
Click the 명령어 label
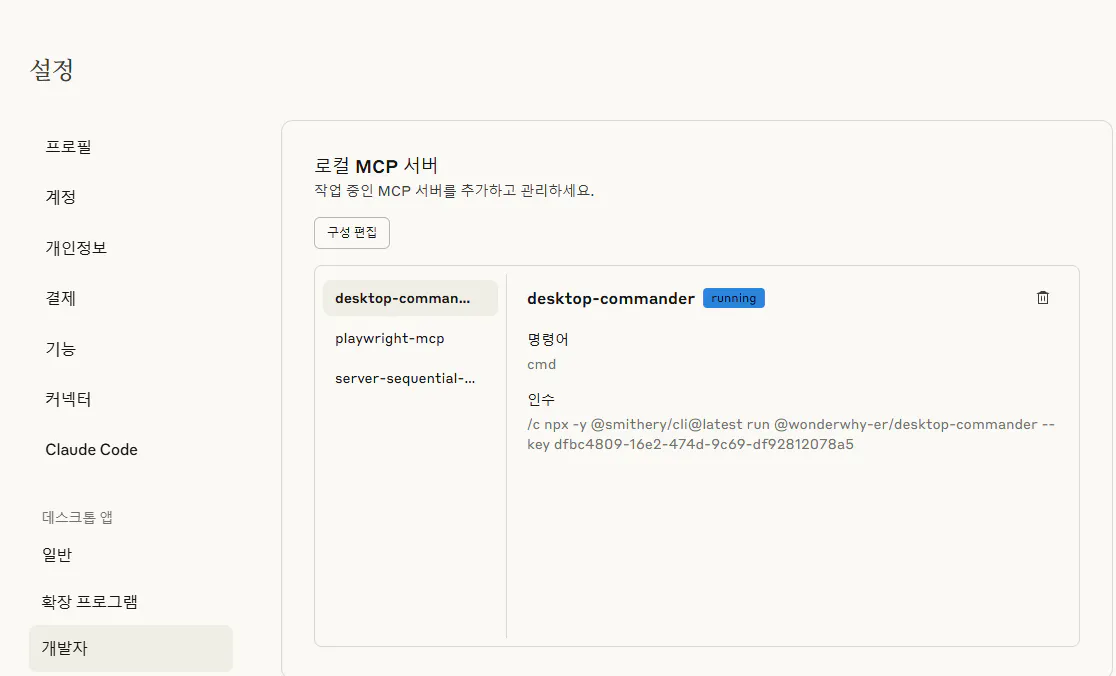pyautogui.click(x=548, y=339)
